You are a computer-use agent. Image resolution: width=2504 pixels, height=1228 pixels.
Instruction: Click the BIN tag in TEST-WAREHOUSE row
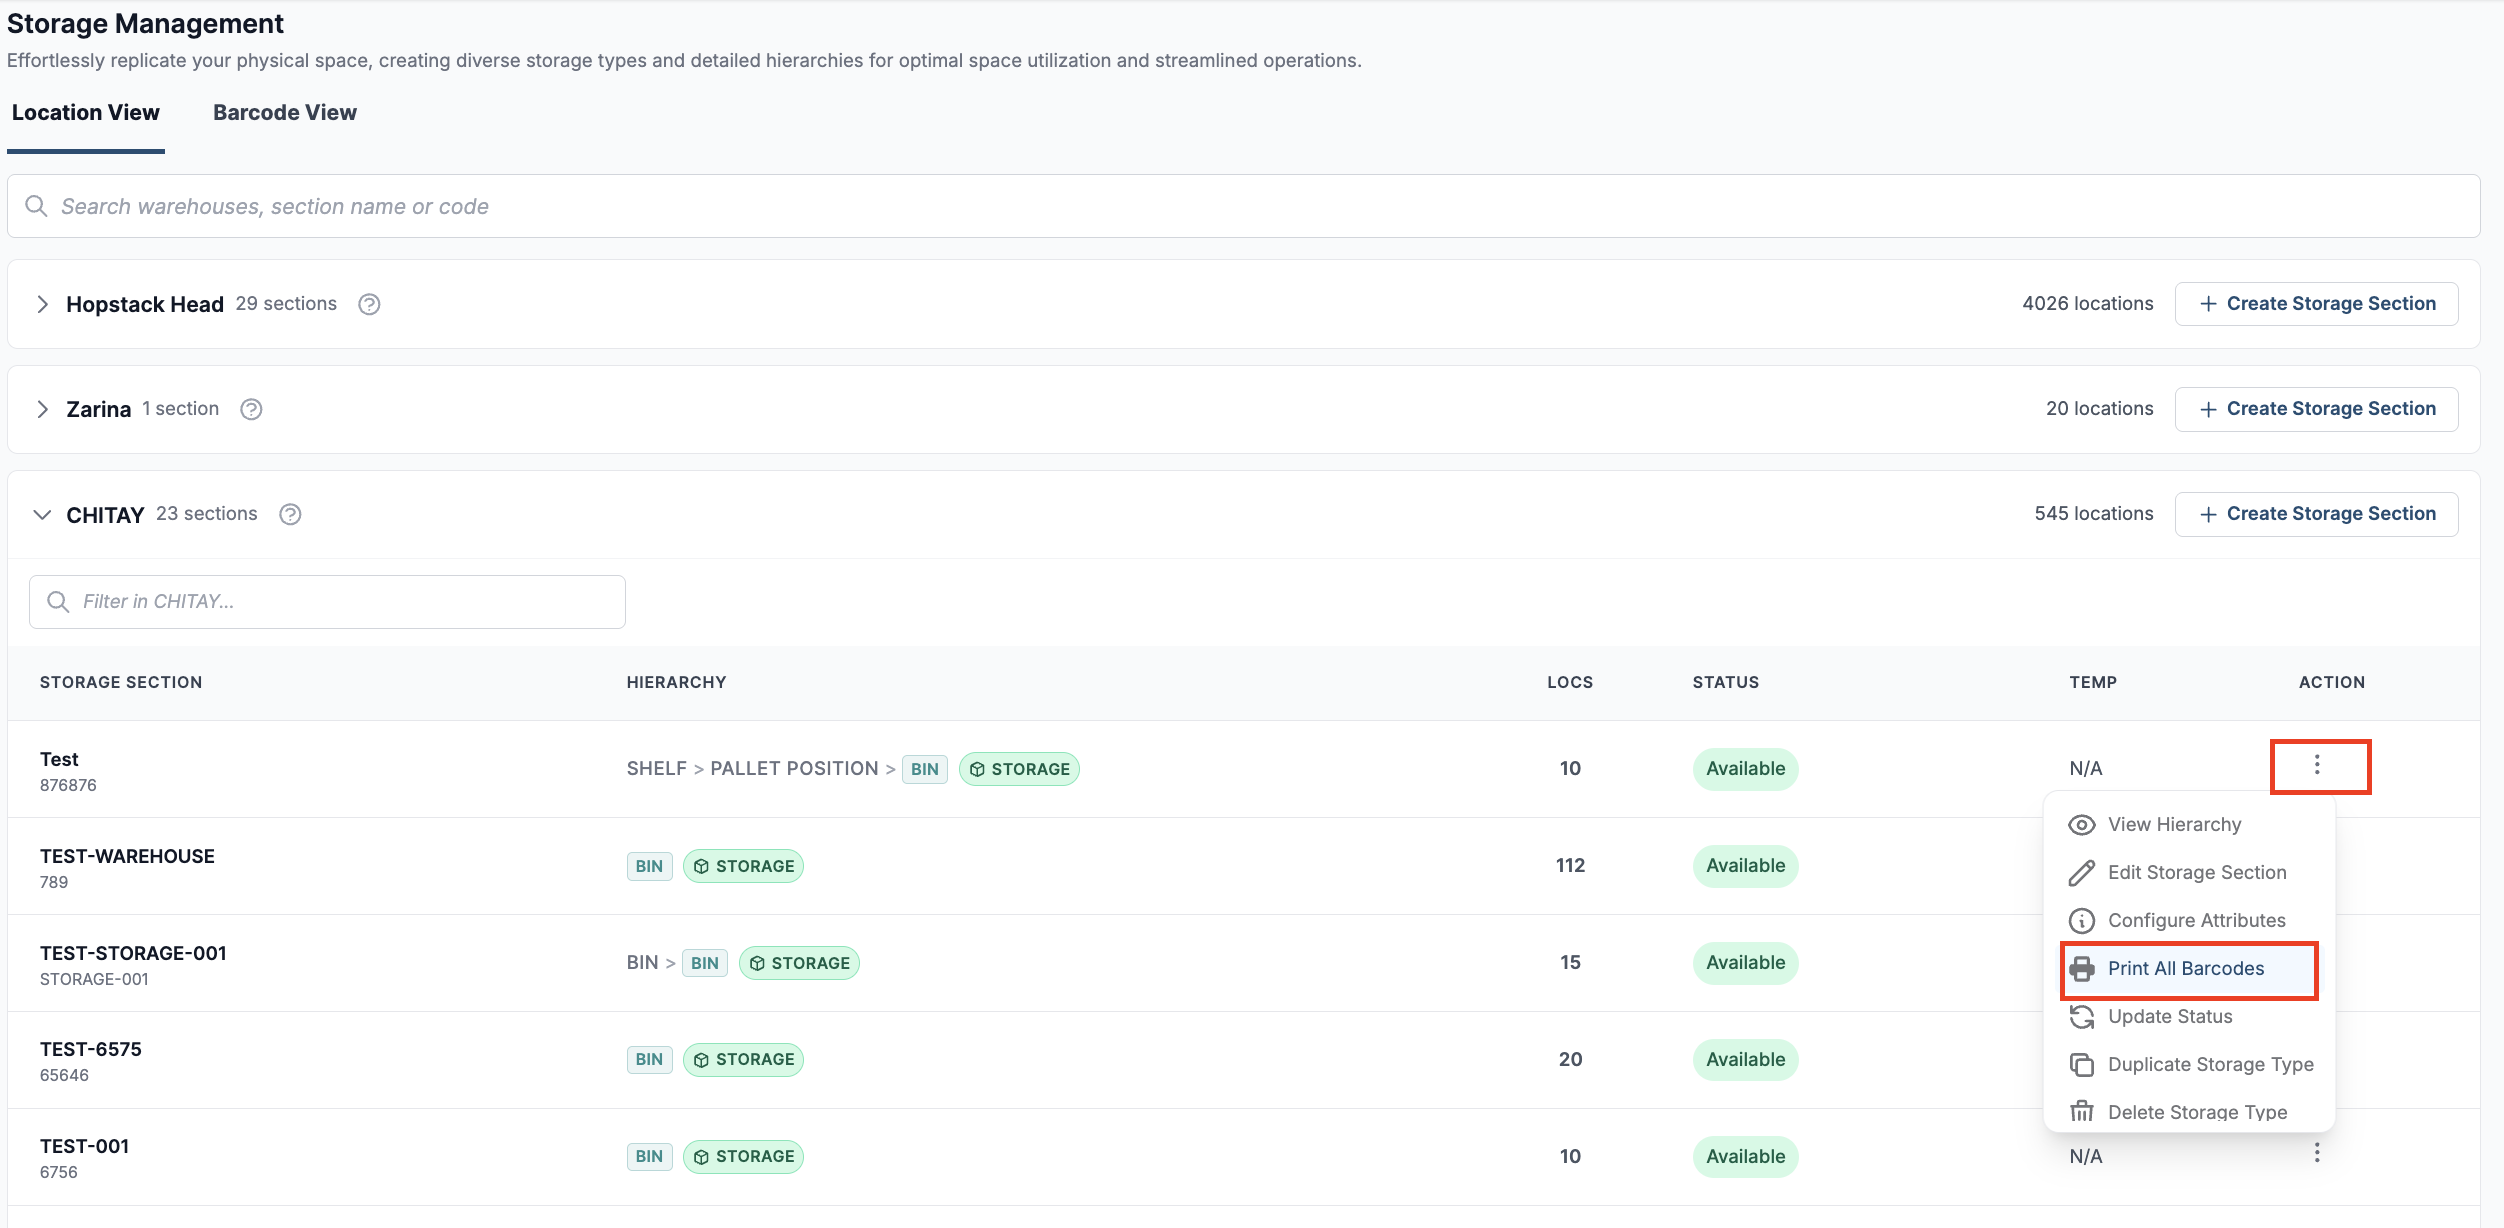[x=649, y=866]
